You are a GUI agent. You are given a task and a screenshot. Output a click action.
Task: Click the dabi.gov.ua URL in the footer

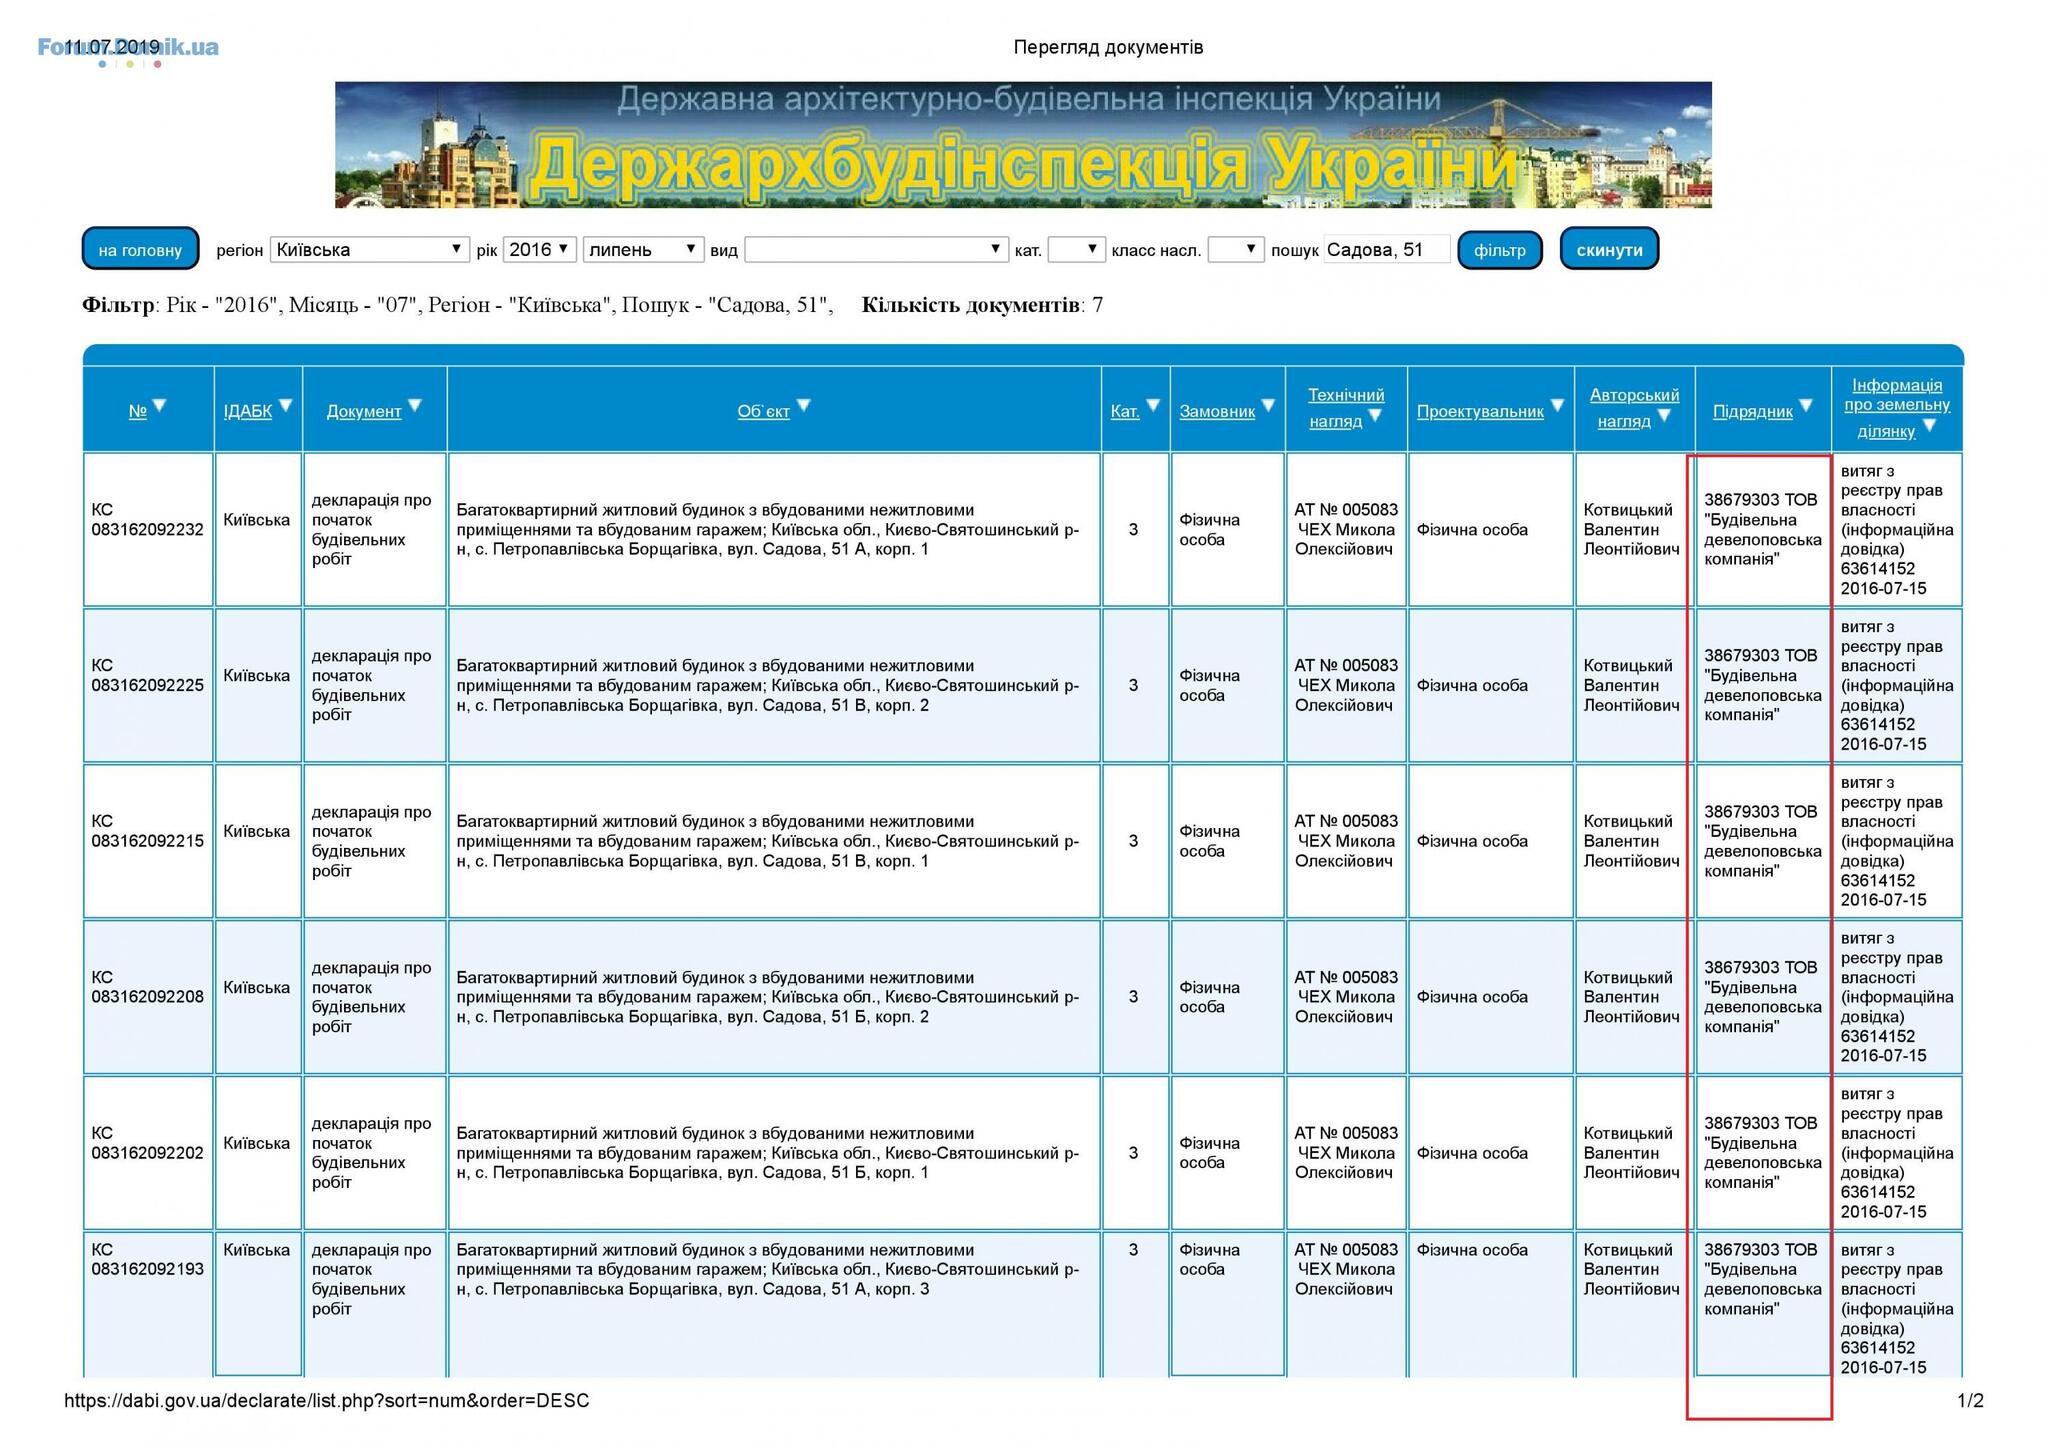[327, 1400]
